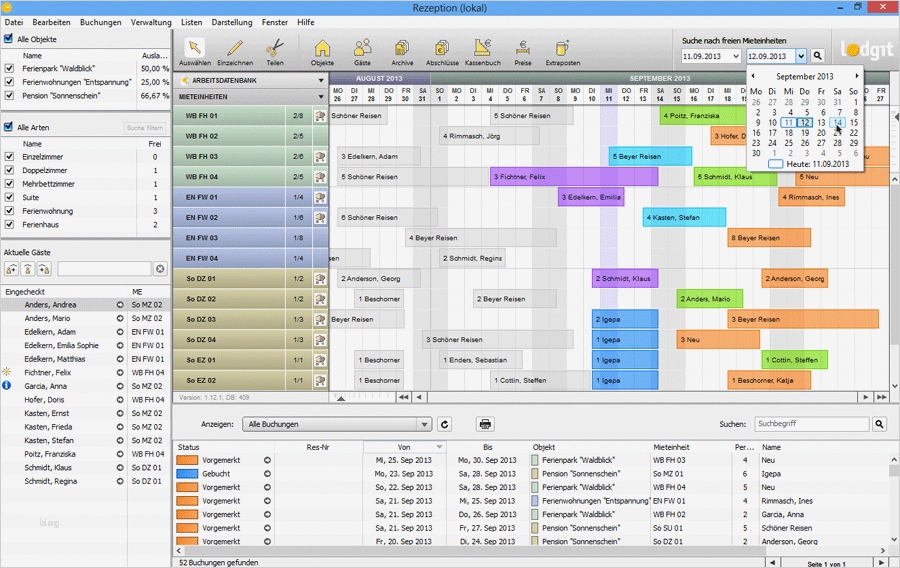The height and width of the screenshot is (568, 900).
Task: Open the Bearbeiten menu
Action: (x=51, y=22)
